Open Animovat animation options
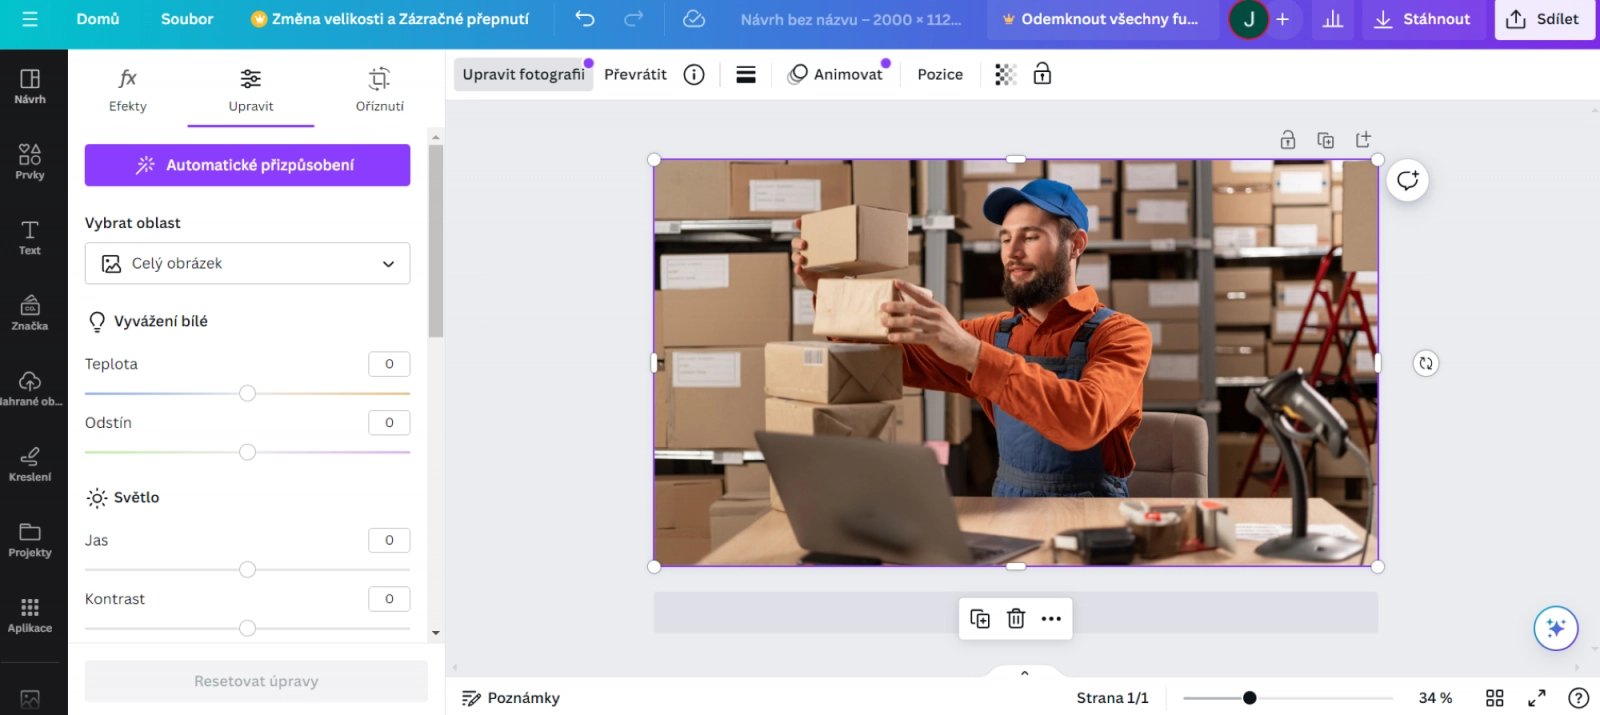 (x=835, y=74)
